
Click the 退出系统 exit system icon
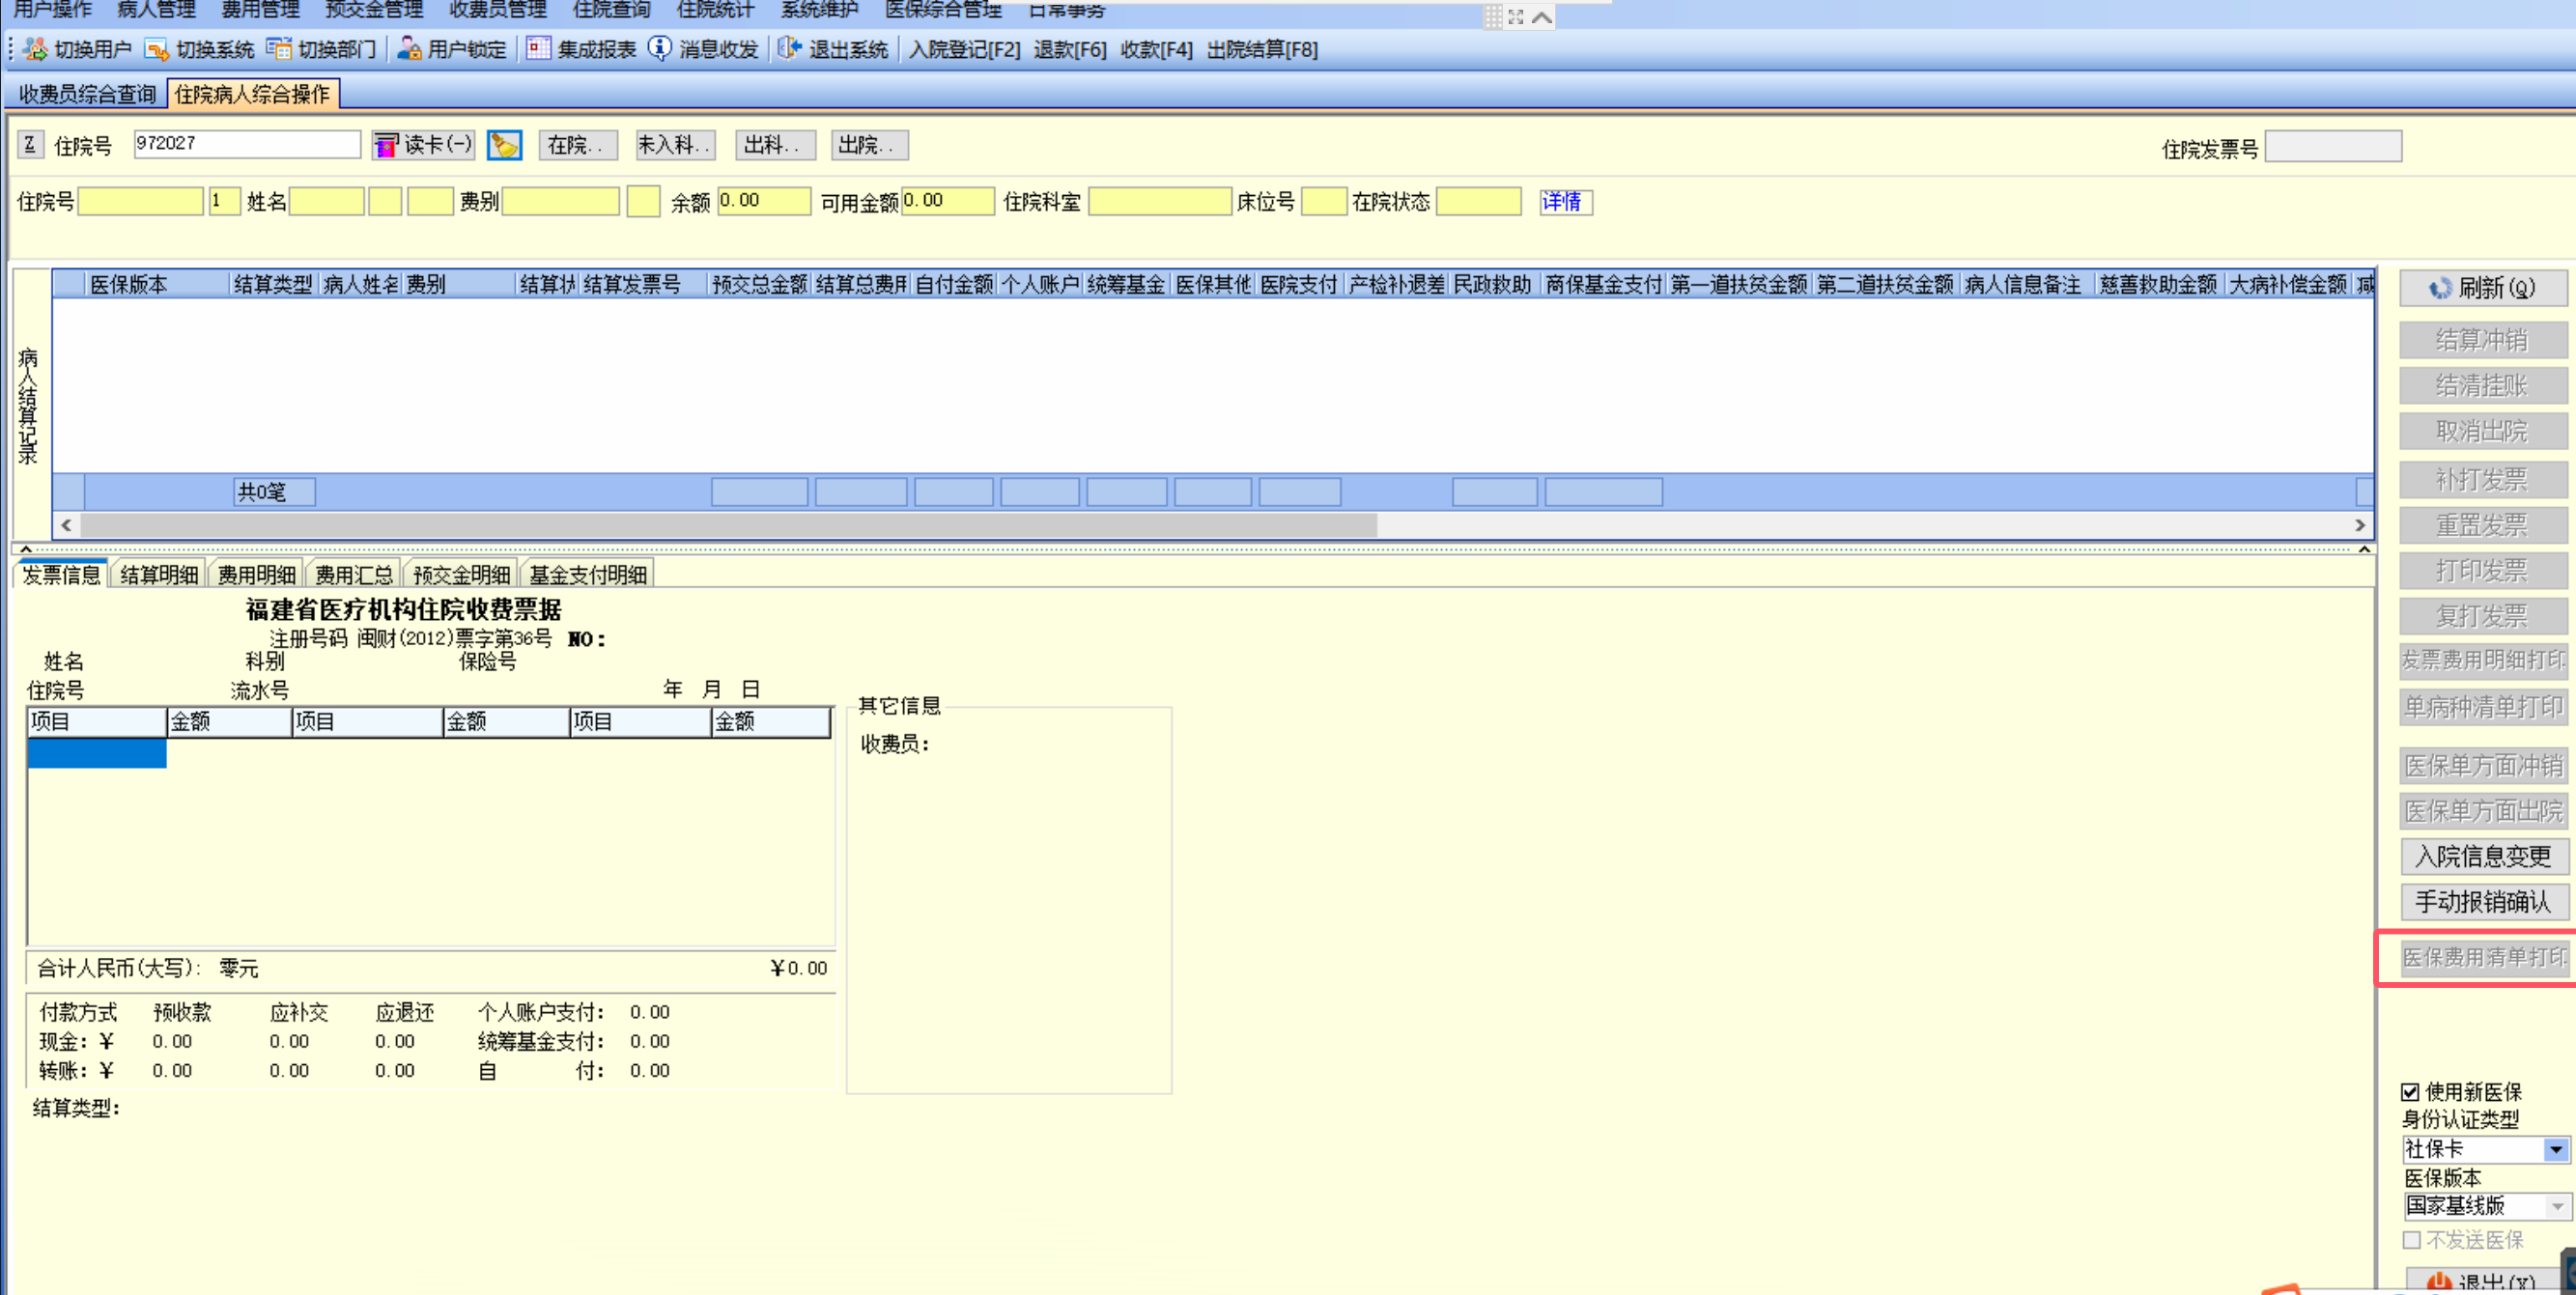click(x=790, y=49)
